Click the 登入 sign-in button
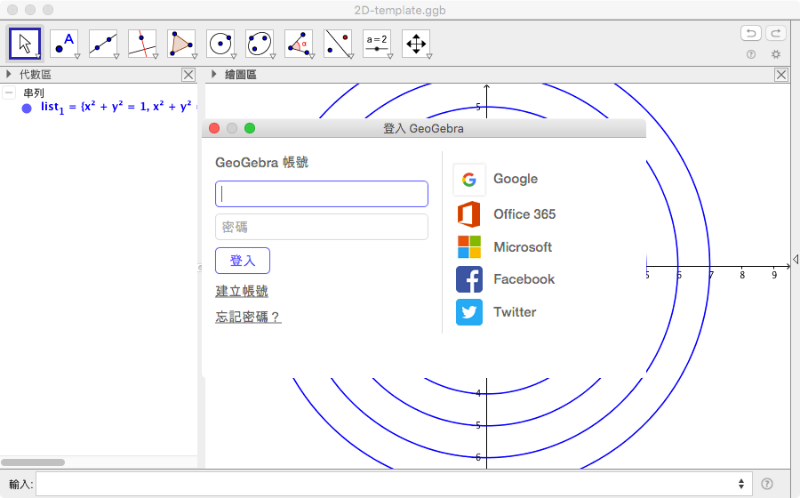 242,261
